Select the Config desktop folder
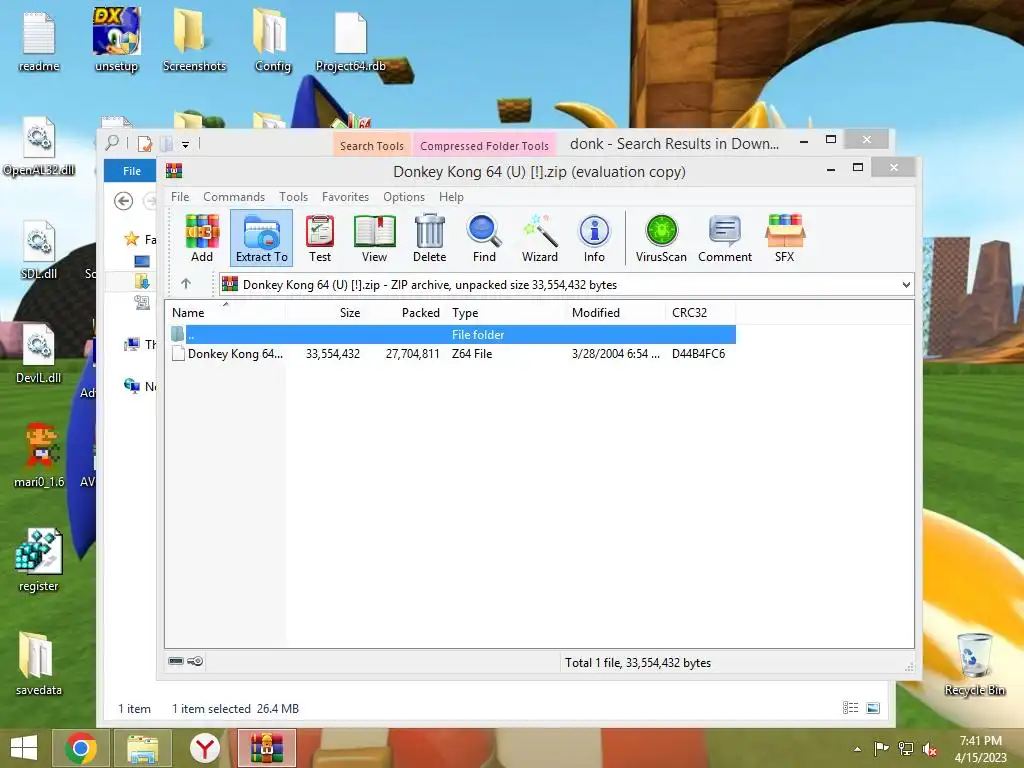Image resolution: width=1024 pixels, height=768 pixels. pos(272,39)
